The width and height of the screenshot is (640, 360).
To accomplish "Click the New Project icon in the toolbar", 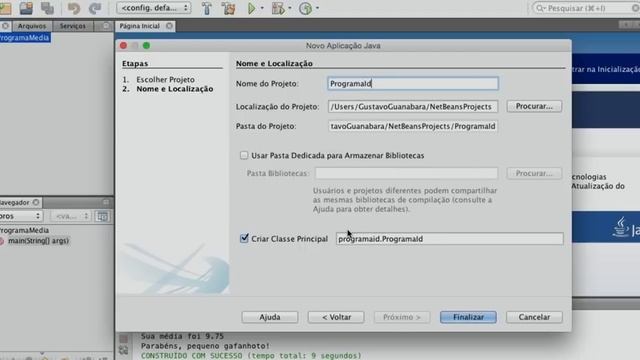I will [5, 8].
